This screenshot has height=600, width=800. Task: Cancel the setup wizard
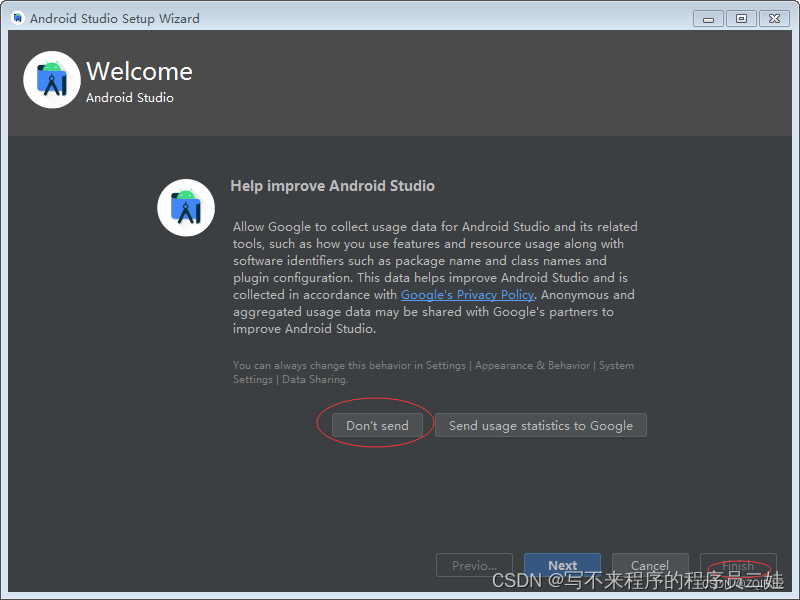coord(650,565)
